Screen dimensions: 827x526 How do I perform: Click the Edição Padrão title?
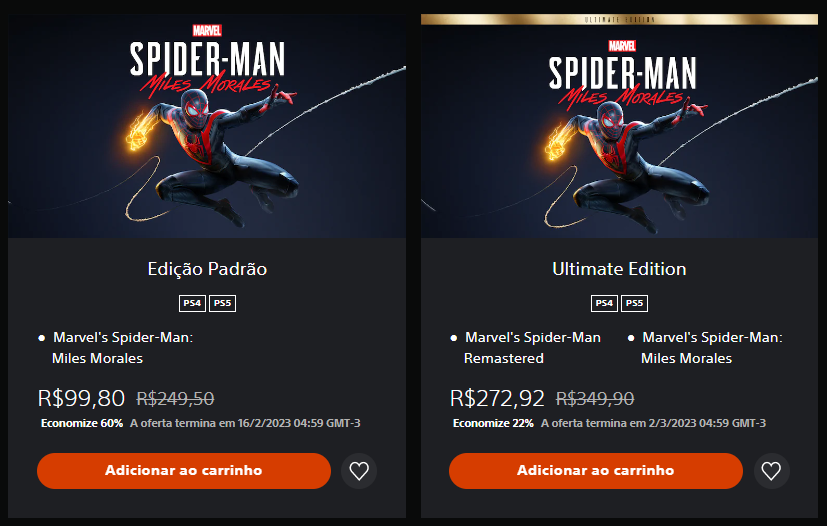click(207, 269)
